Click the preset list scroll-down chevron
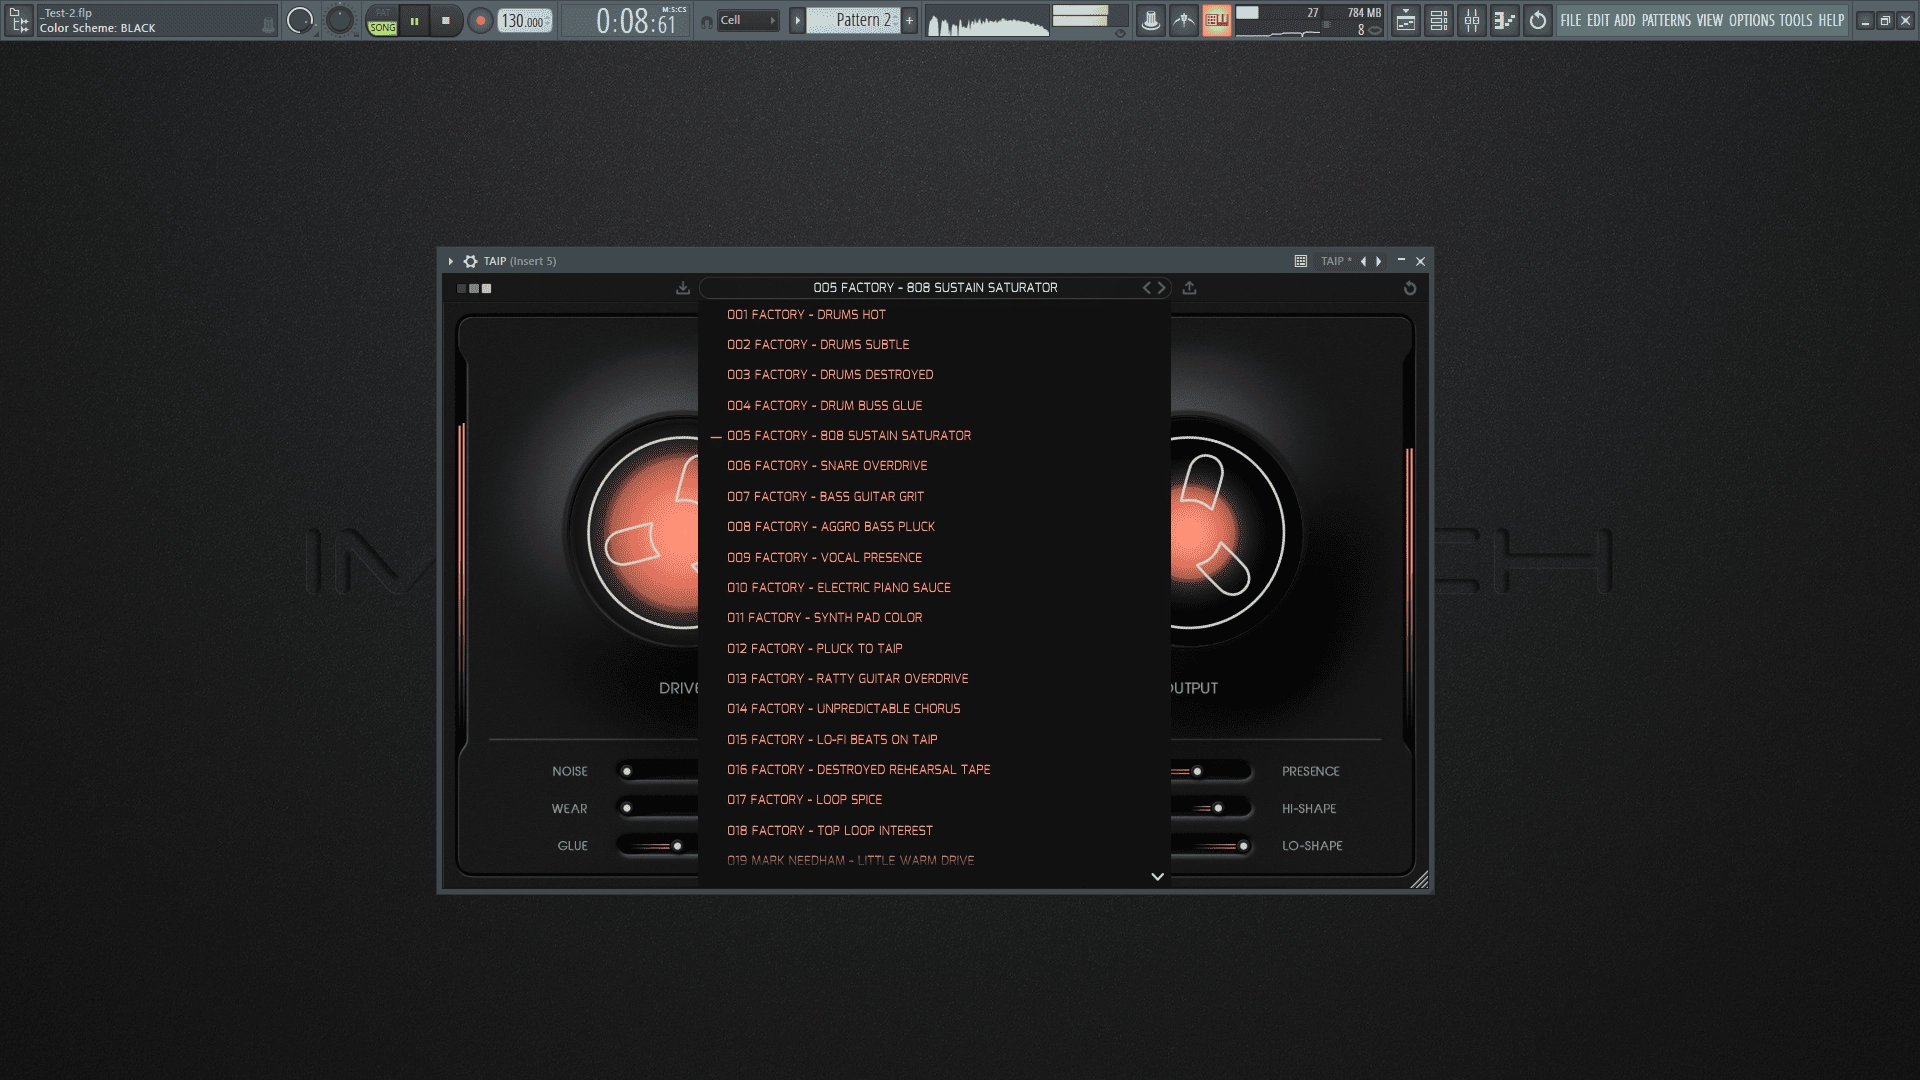 pyautogui.click(x=1157, y=877)
